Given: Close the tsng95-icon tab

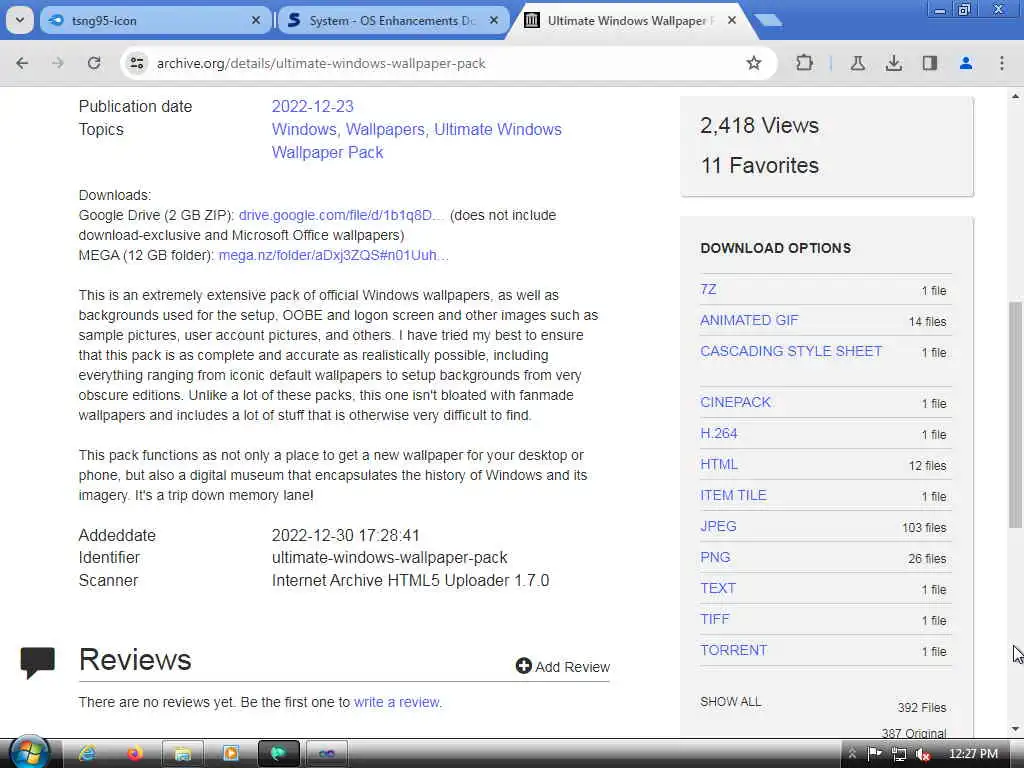Looking at the screenshot, I should click(x=256, y=20).
